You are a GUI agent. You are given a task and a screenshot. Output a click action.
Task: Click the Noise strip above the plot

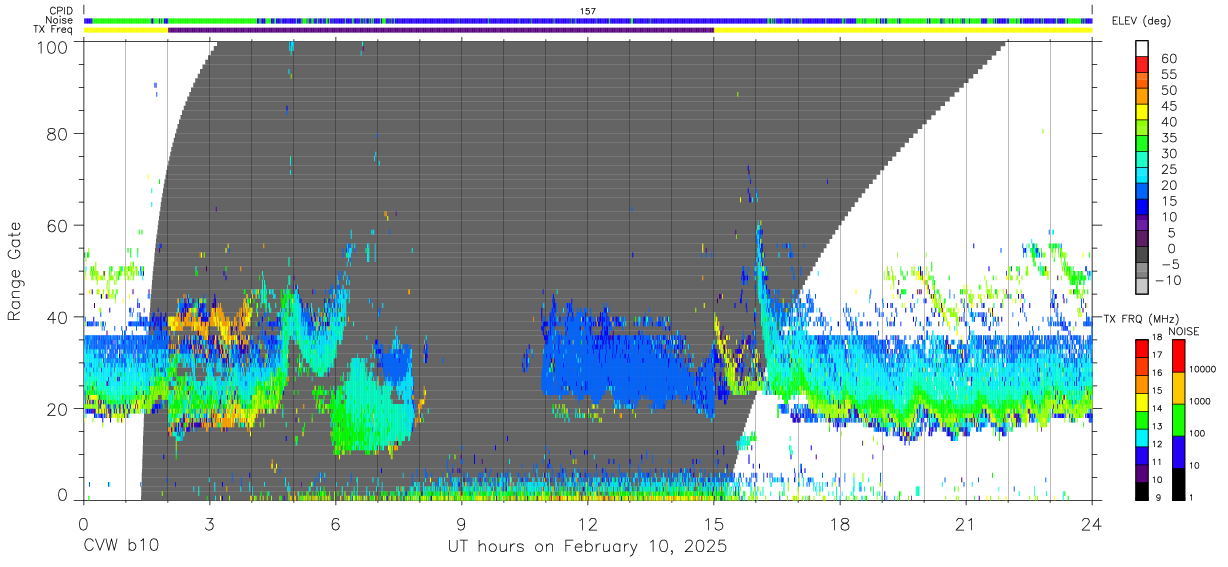pyautogui.click(x=588, y=20)
